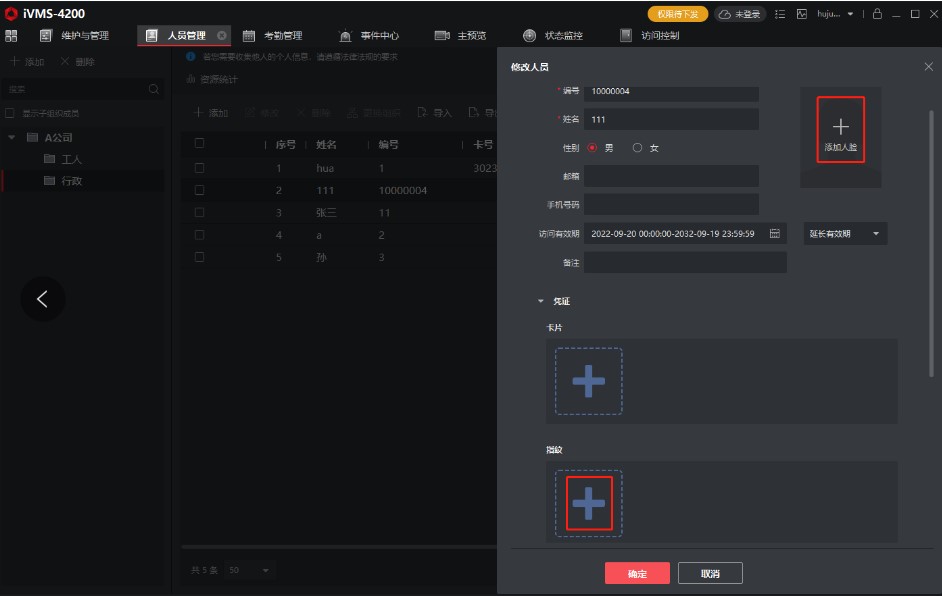Switch to the 访问控制 tab
The height and width of the screenshot is (597, 942).
click(649, 35)
